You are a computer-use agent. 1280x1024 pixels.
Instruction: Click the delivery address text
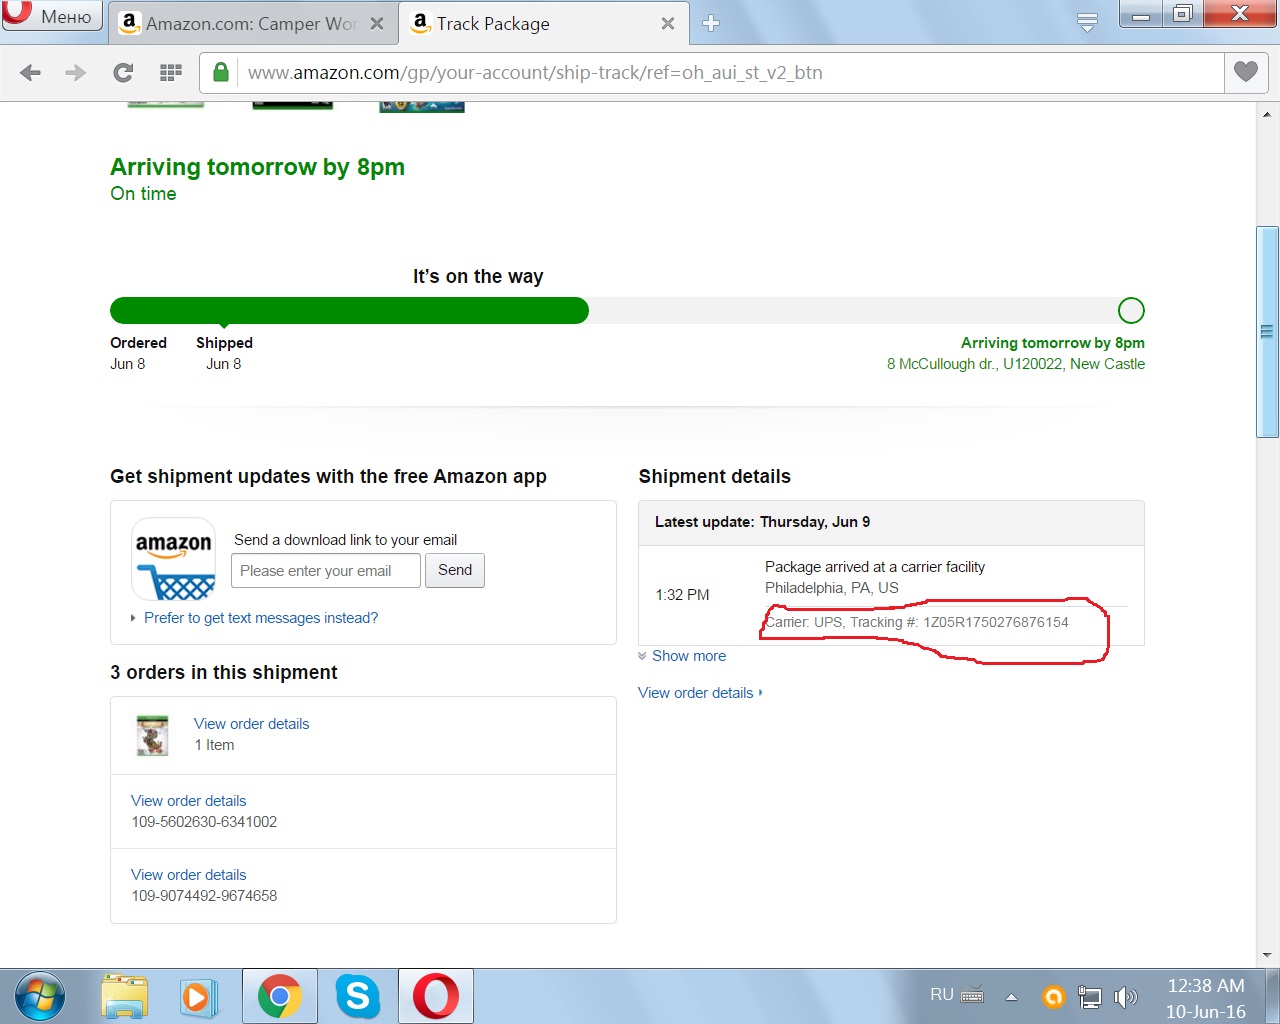pyautogui.click(x=1016, y=364)
